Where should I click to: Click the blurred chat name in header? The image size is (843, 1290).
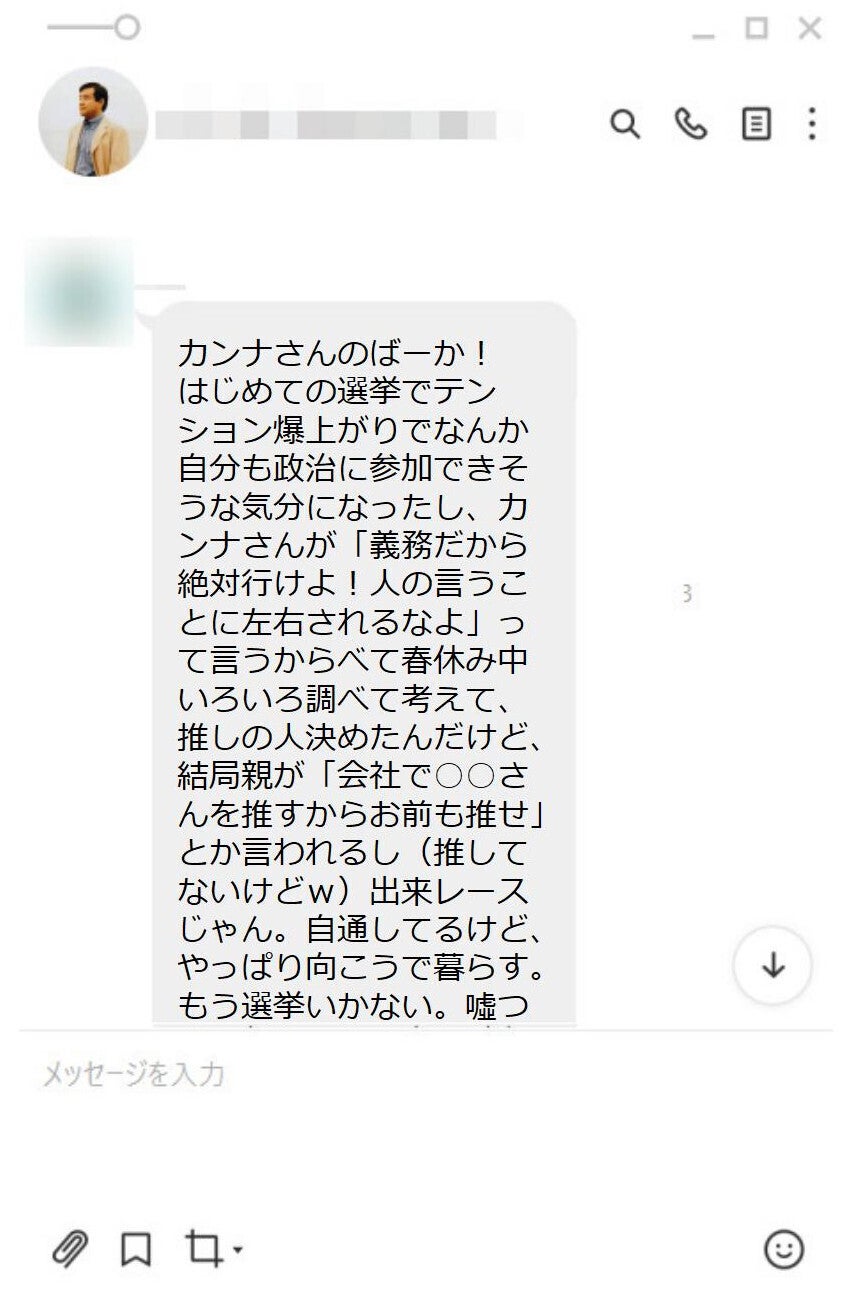click(338, 124)
